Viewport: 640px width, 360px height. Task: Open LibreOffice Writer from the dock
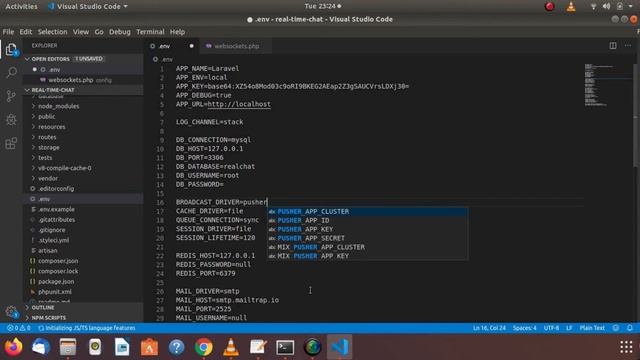(122, 347)
